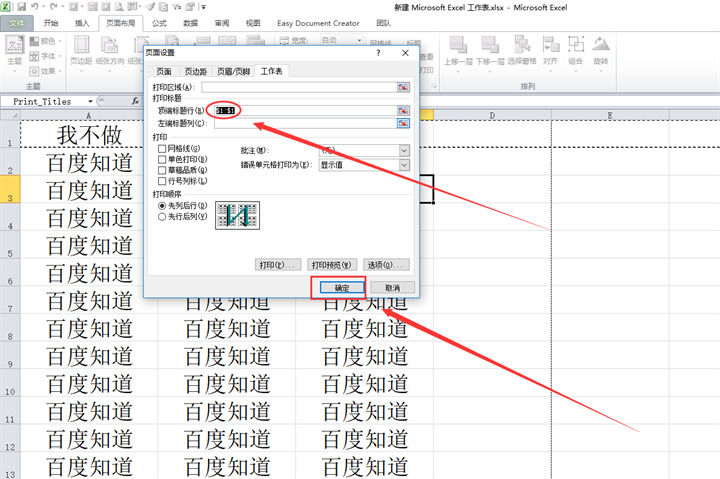
Task: Open the Insert (插入) ribbon tab
Action: coord(82,23)
